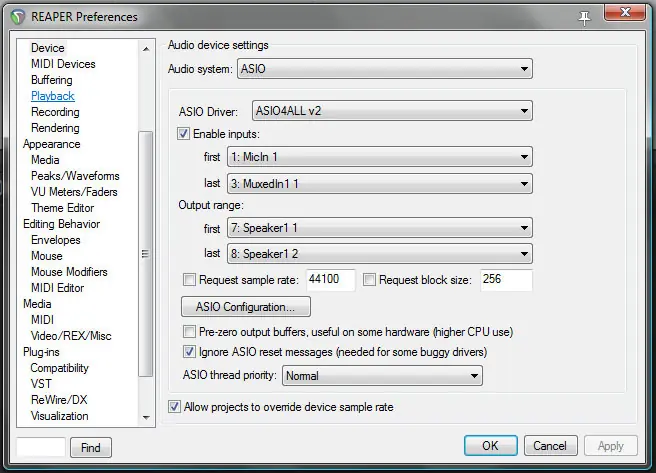Select Device in the preferences tree
The height and width of the screenshot is (473, 656).
[48, 48]
